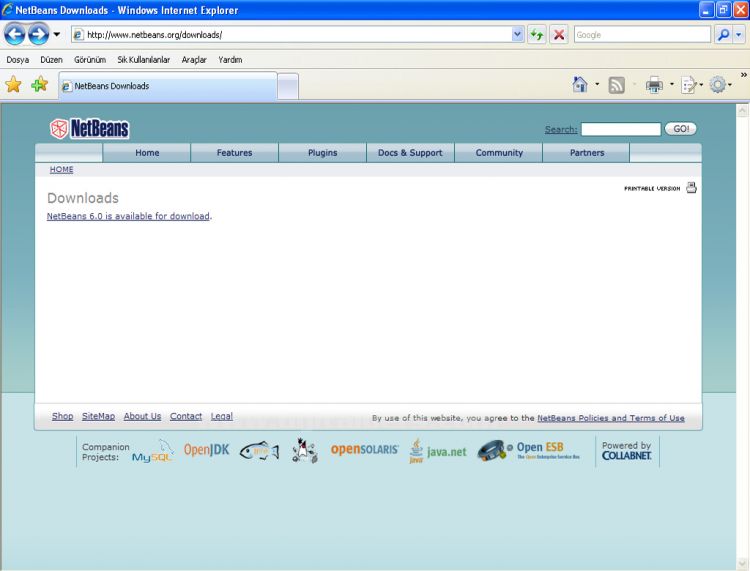The width and height of the screenshot is (750, 571).
Task: Open the Sık Kullanılanlar menu
Action: (x=143, y=60)
